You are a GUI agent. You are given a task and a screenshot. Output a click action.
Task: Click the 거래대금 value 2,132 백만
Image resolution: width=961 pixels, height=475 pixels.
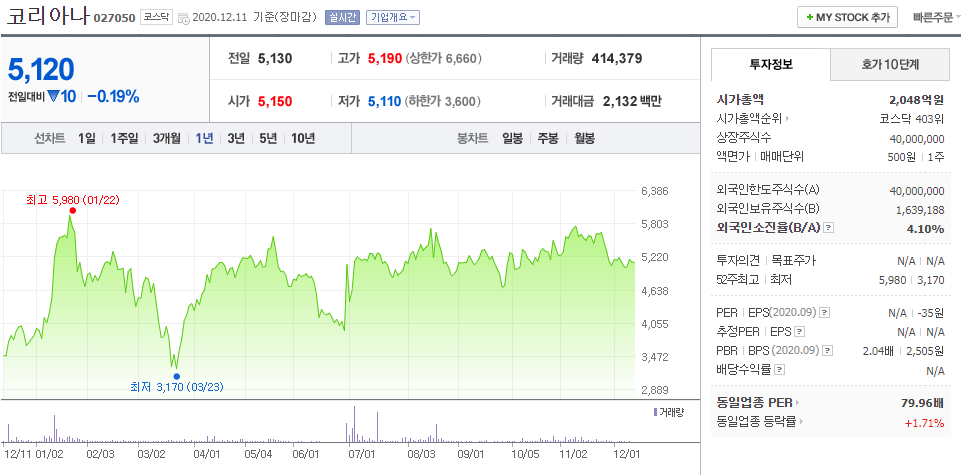[632, 101]
